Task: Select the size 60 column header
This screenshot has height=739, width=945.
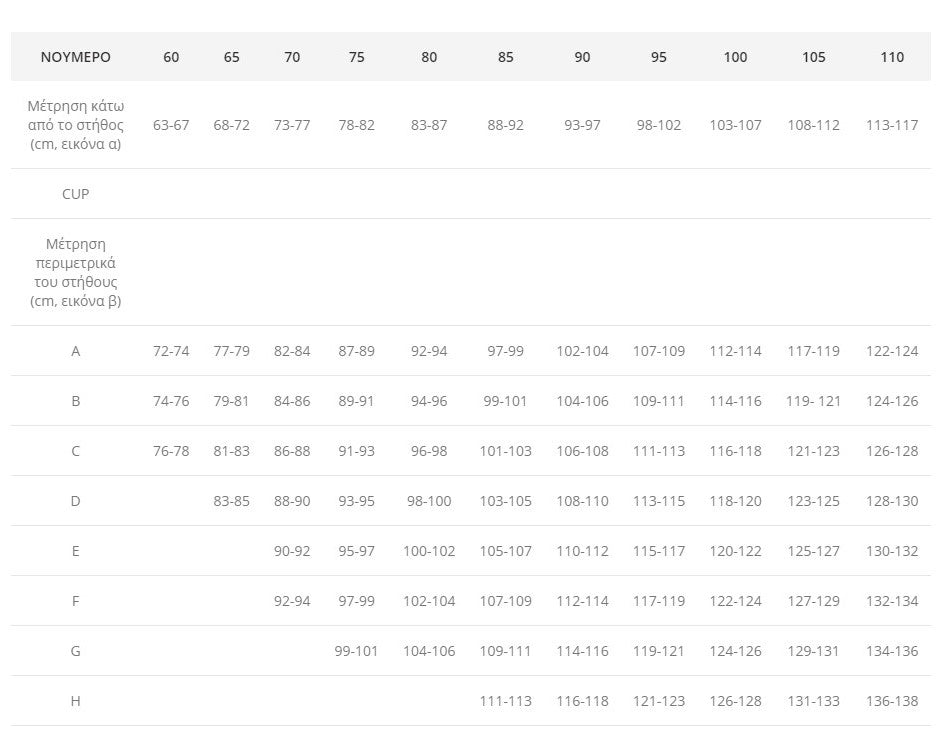Action: [171, 57]
